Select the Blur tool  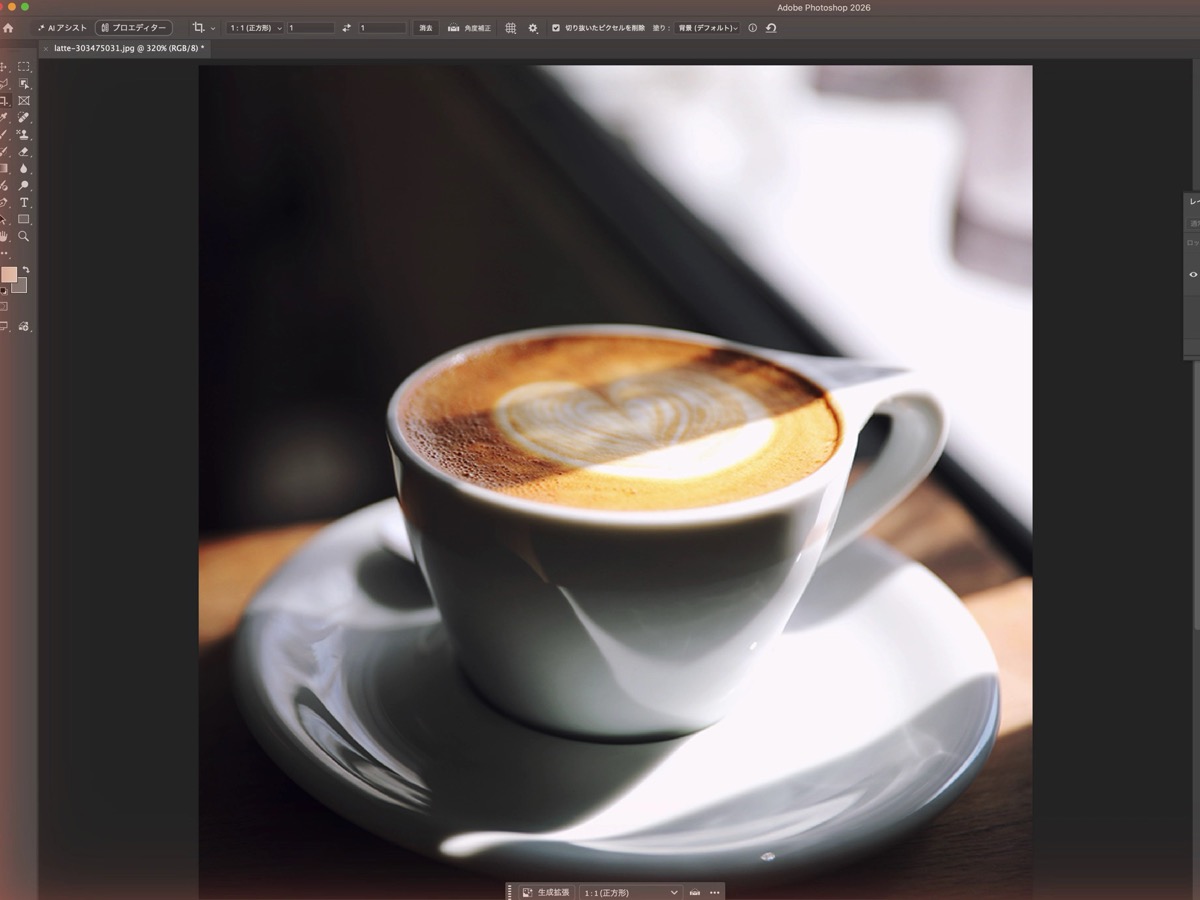pyautogui.click(x=24, y=168)
